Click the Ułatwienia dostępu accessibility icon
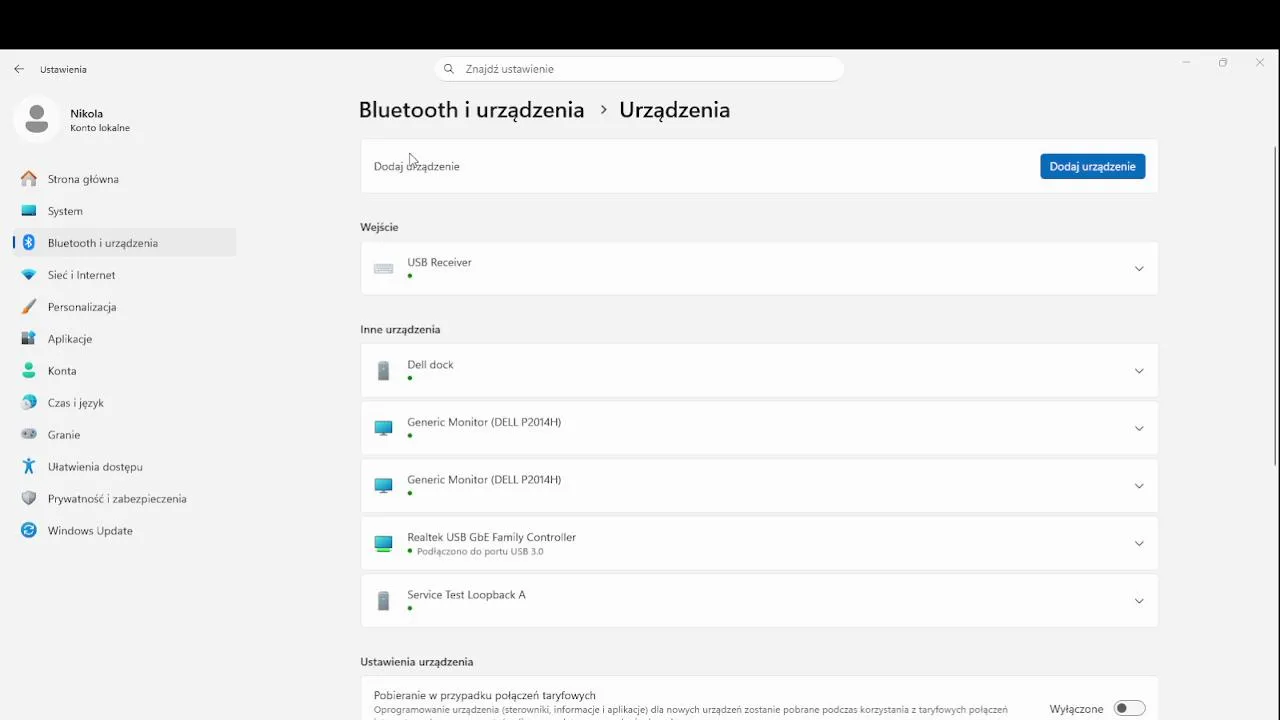The image size is (1280, 720). pyautogui.click(x=29, y=467)
